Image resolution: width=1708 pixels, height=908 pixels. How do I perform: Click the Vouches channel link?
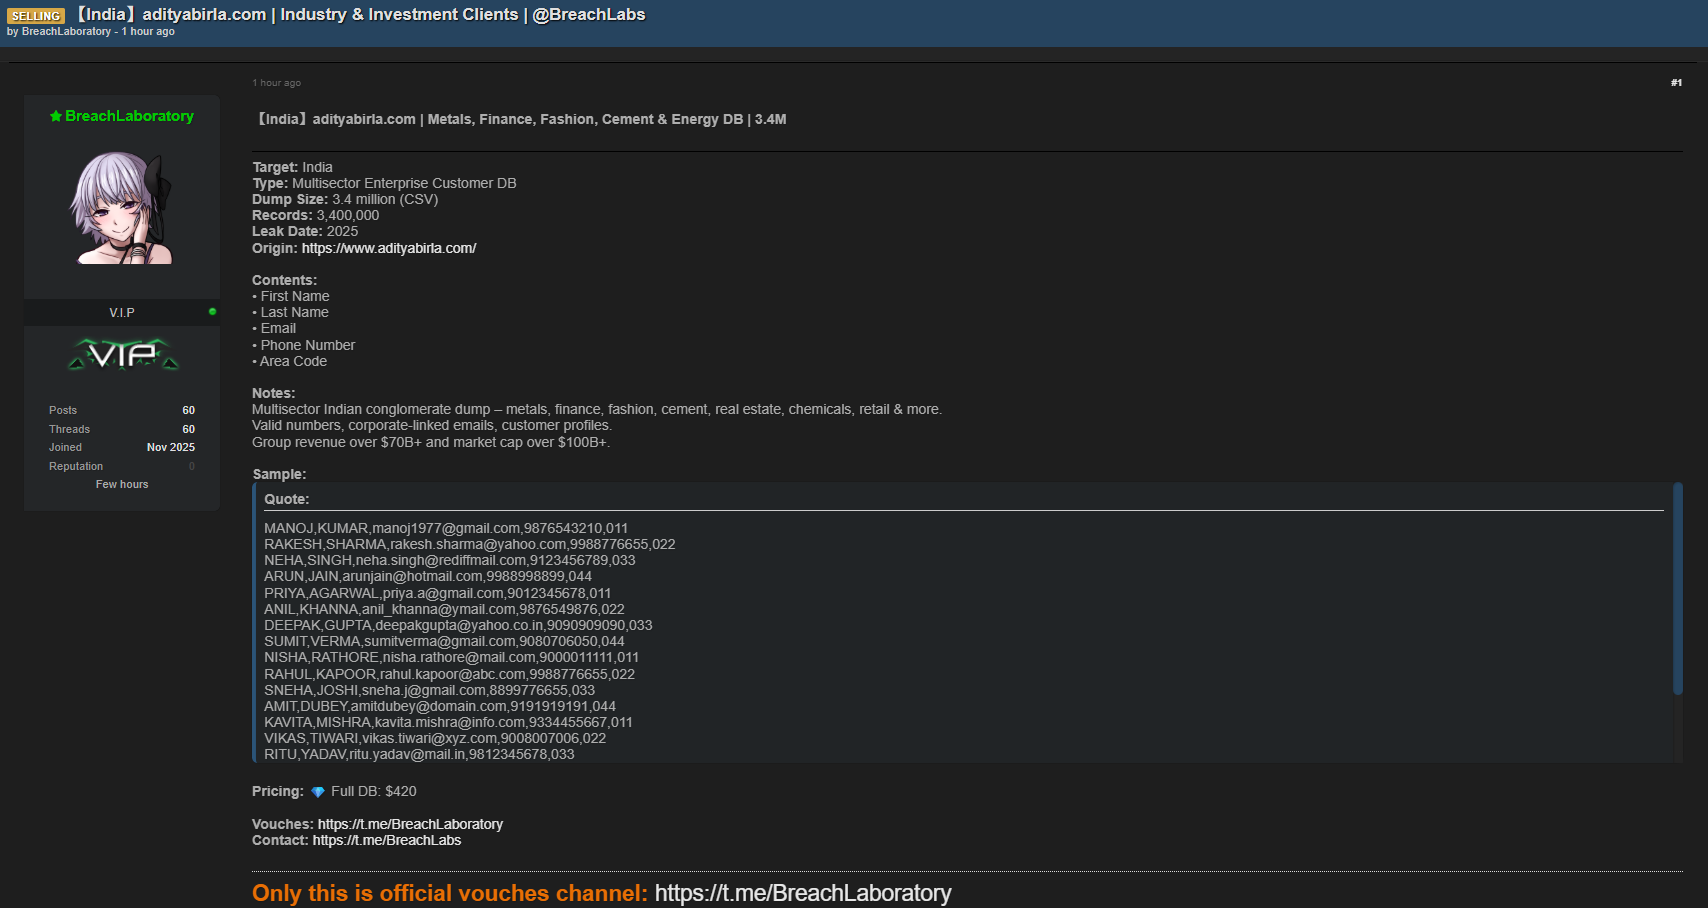pyautogui.click(x=410, y=825)
